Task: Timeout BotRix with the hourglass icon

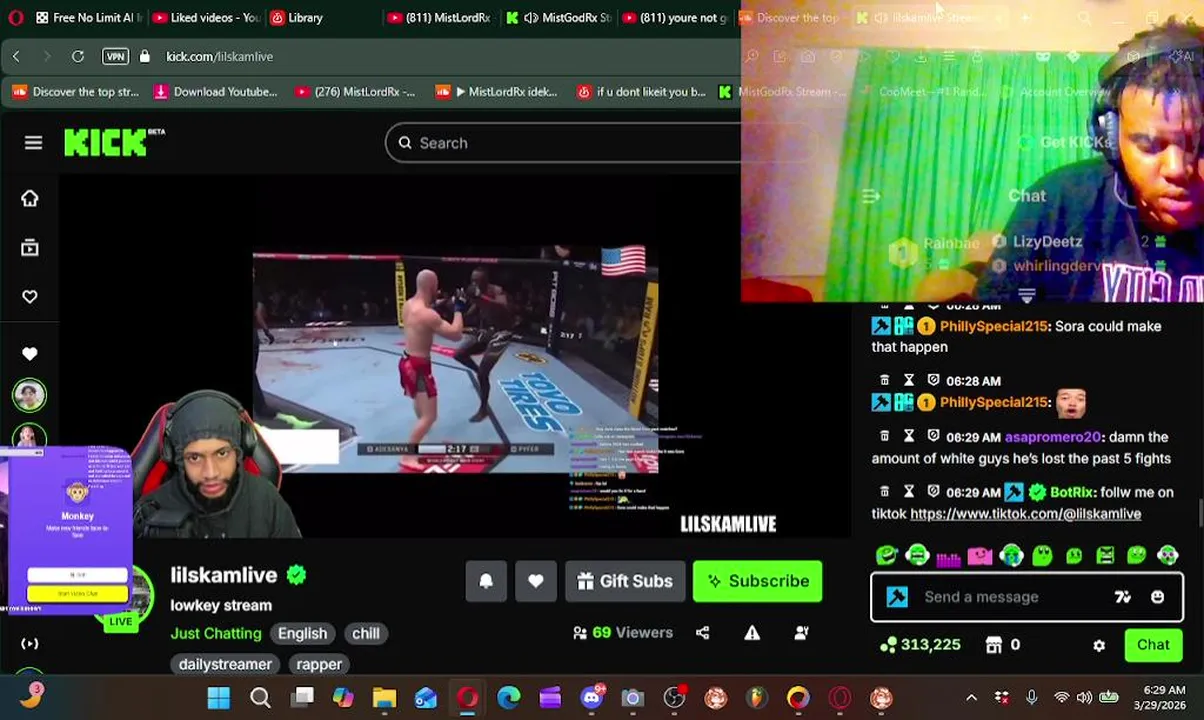Action: pyautogui.click(x=909, y=492)
